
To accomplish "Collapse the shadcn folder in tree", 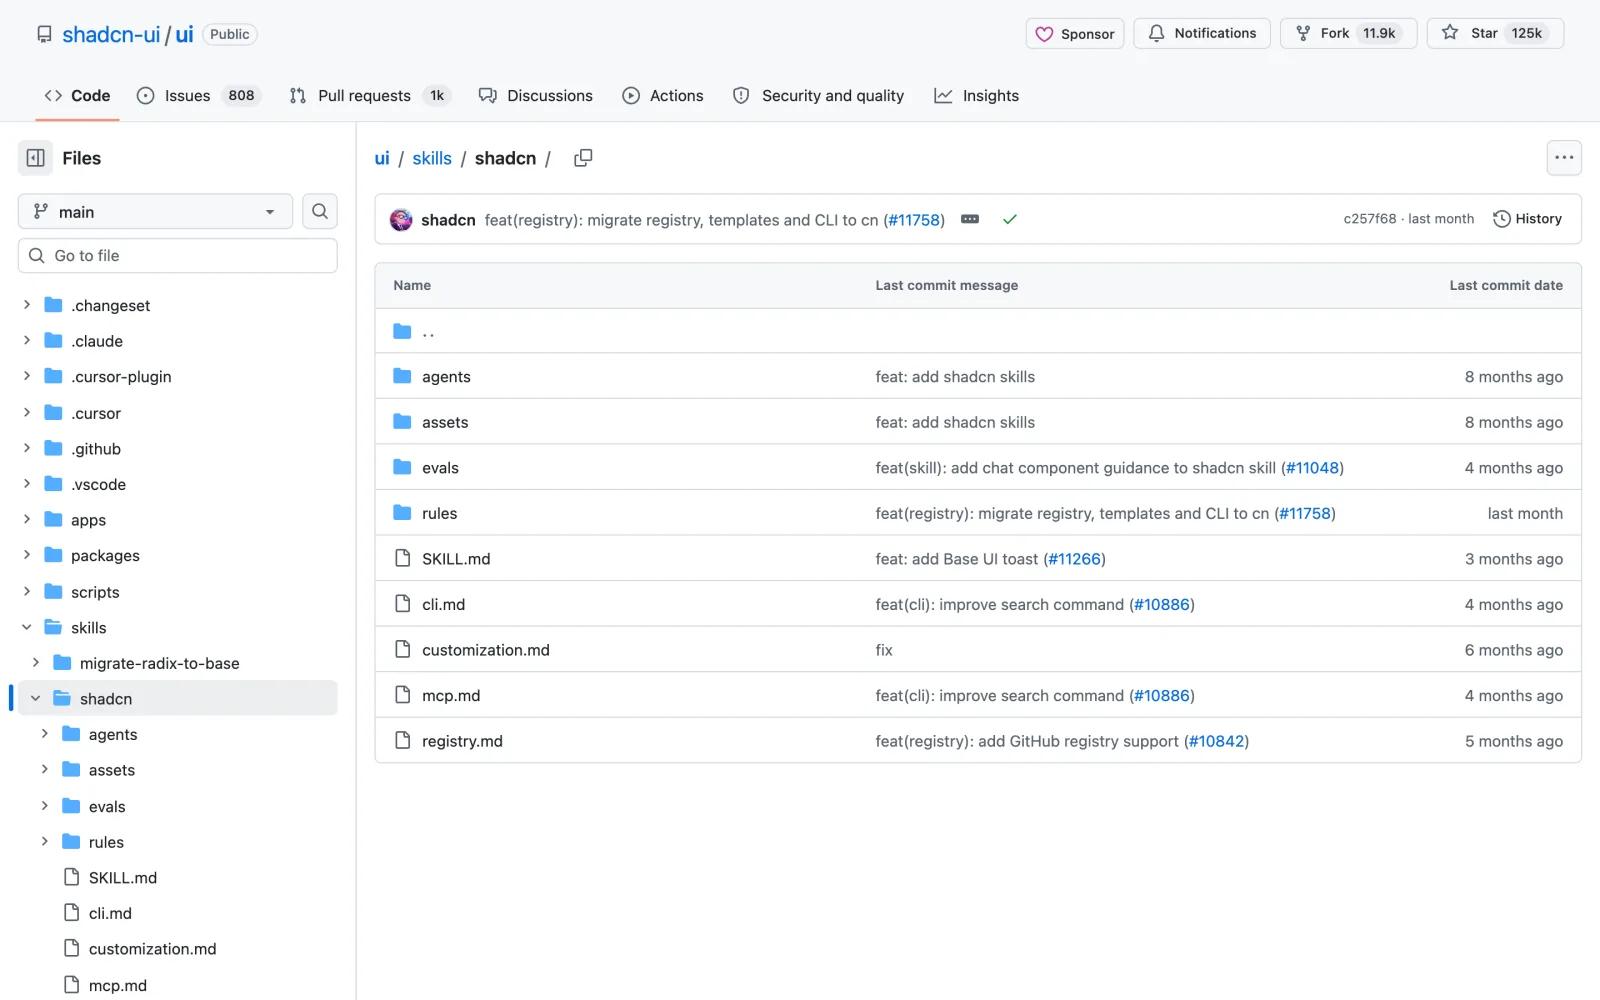I will pos(36,698).
